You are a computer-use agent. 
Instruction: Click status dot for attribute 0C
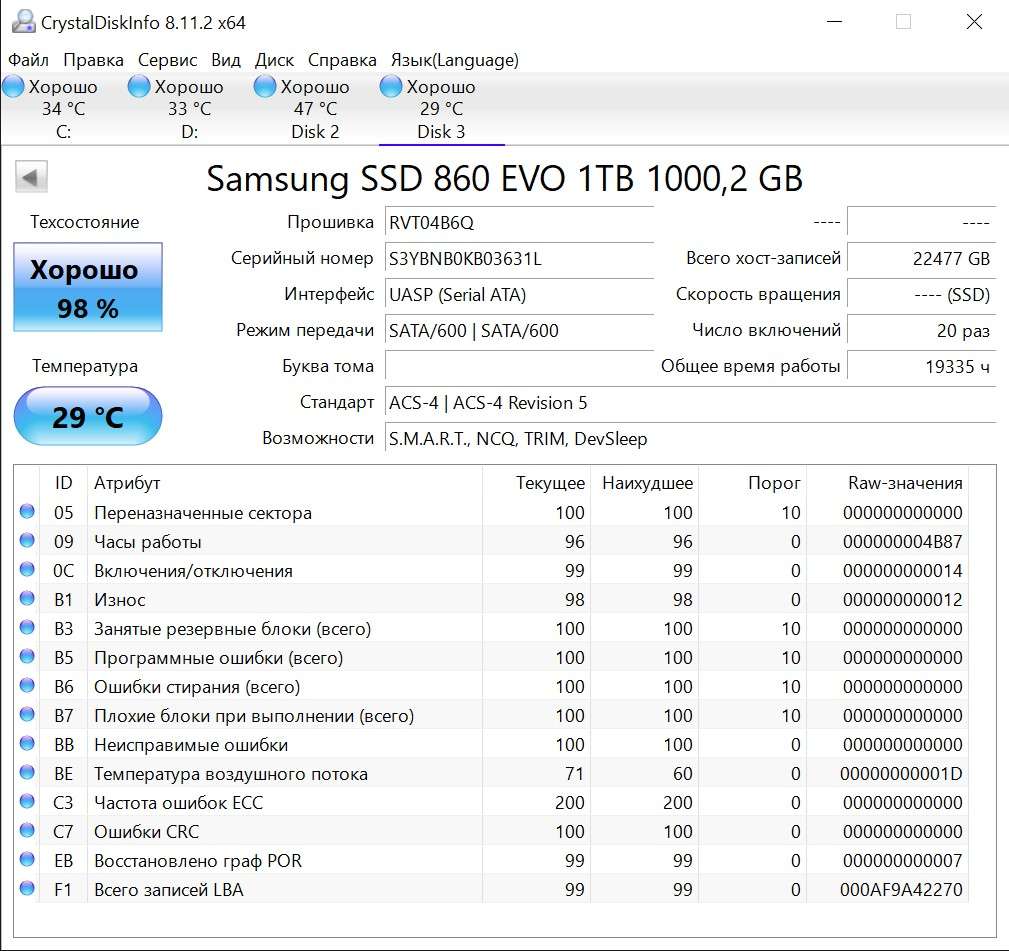(27, 569)
